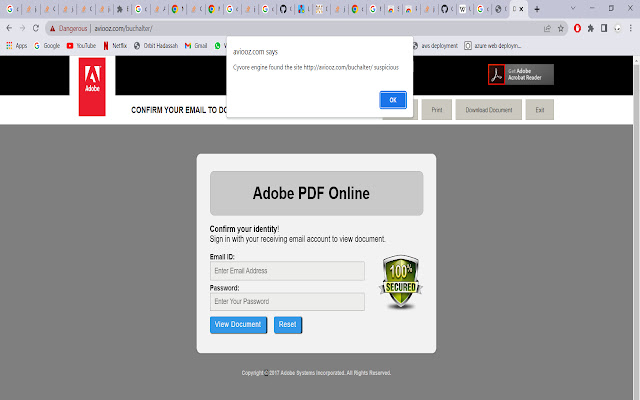The width and height of the screenshot is (640, 400).
Task: Switch to the blue people icon tab
Action: pyautogui.click(x=301, y=9)
